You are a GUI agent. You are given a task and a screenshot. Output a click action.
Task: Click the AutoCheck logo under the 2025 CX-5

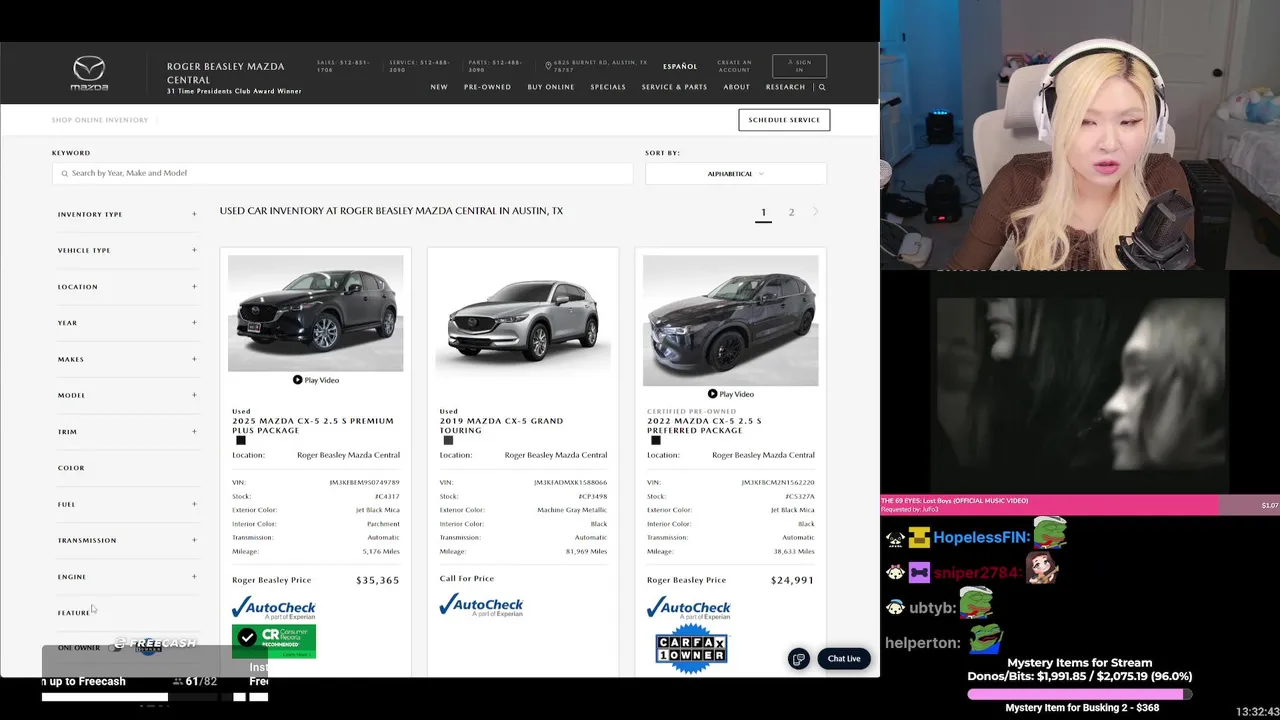(x=273, y=607)
